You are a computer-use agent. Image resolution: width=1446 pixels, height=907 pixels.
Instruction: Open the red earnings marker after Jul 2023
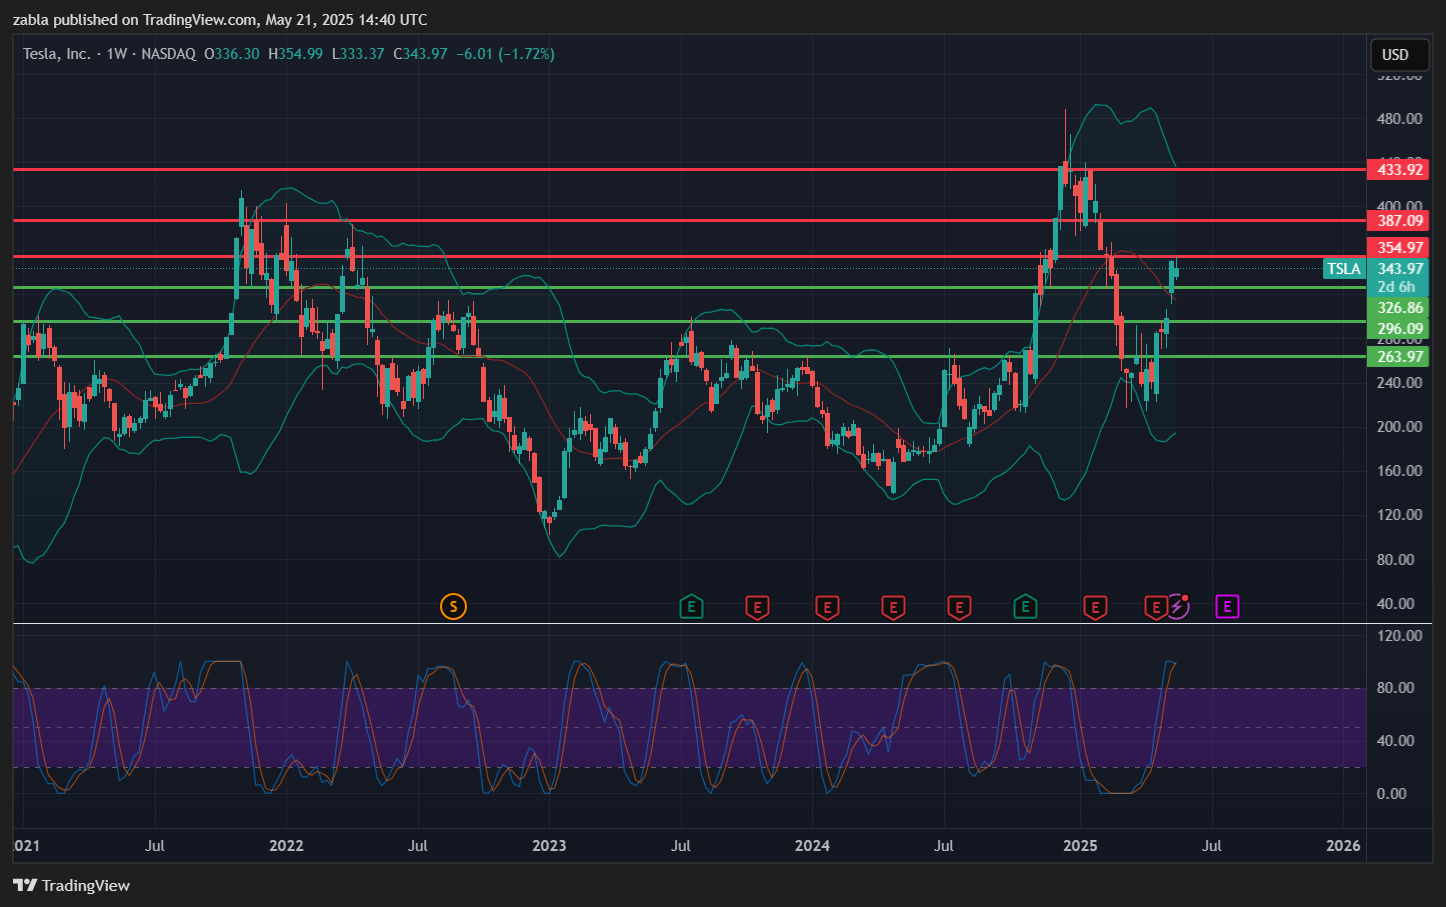757,606
